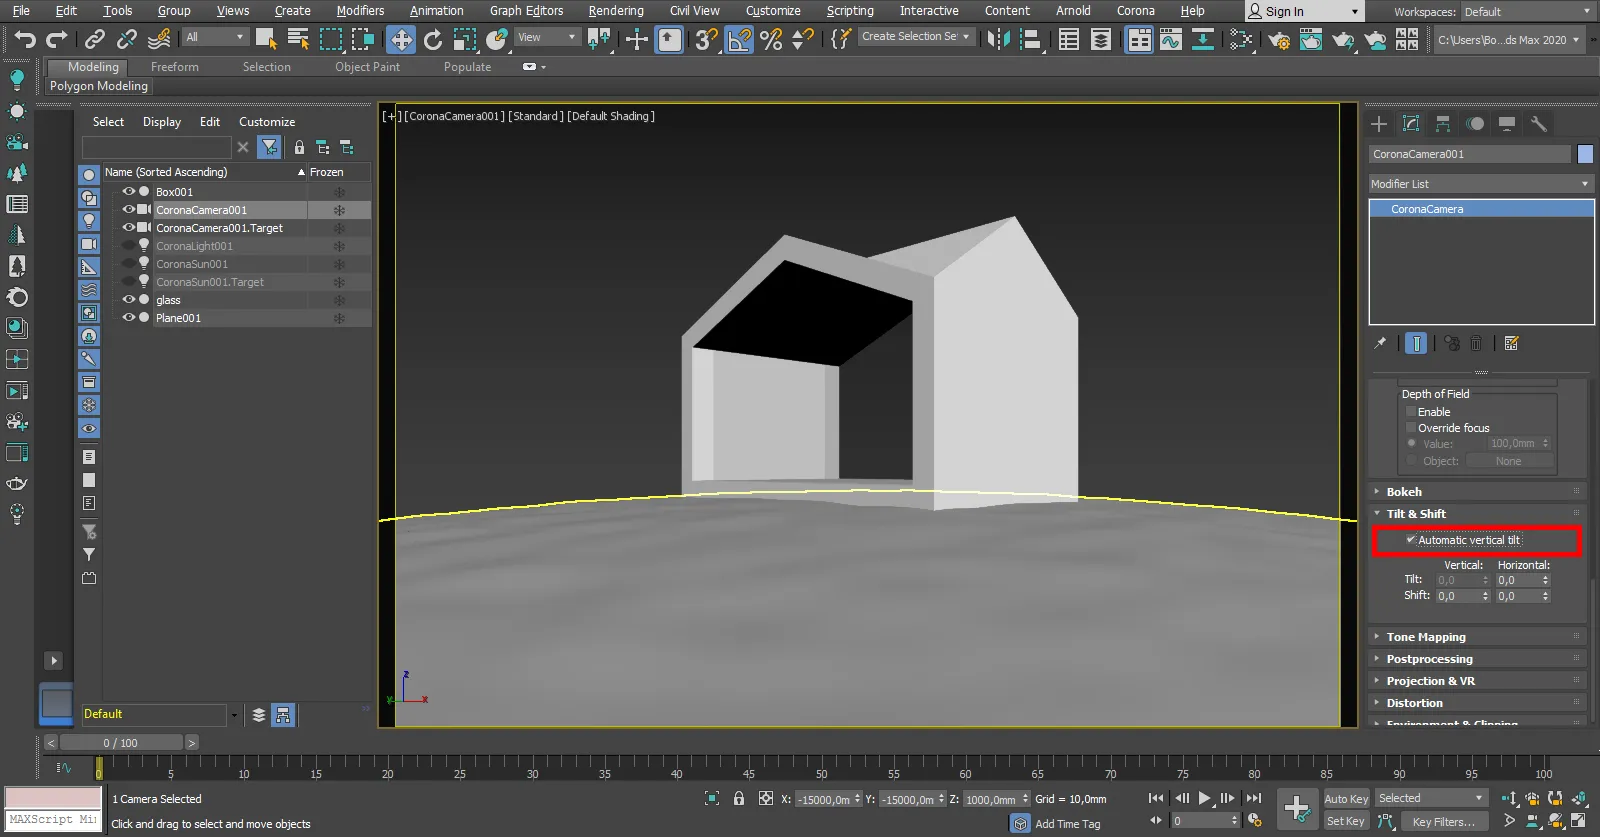Image resolution: width=1600 pixels, height=837 pixels.
Task: Toggle the Angle Snap icon
Action: pyautogui.click(x=739, y=40)
